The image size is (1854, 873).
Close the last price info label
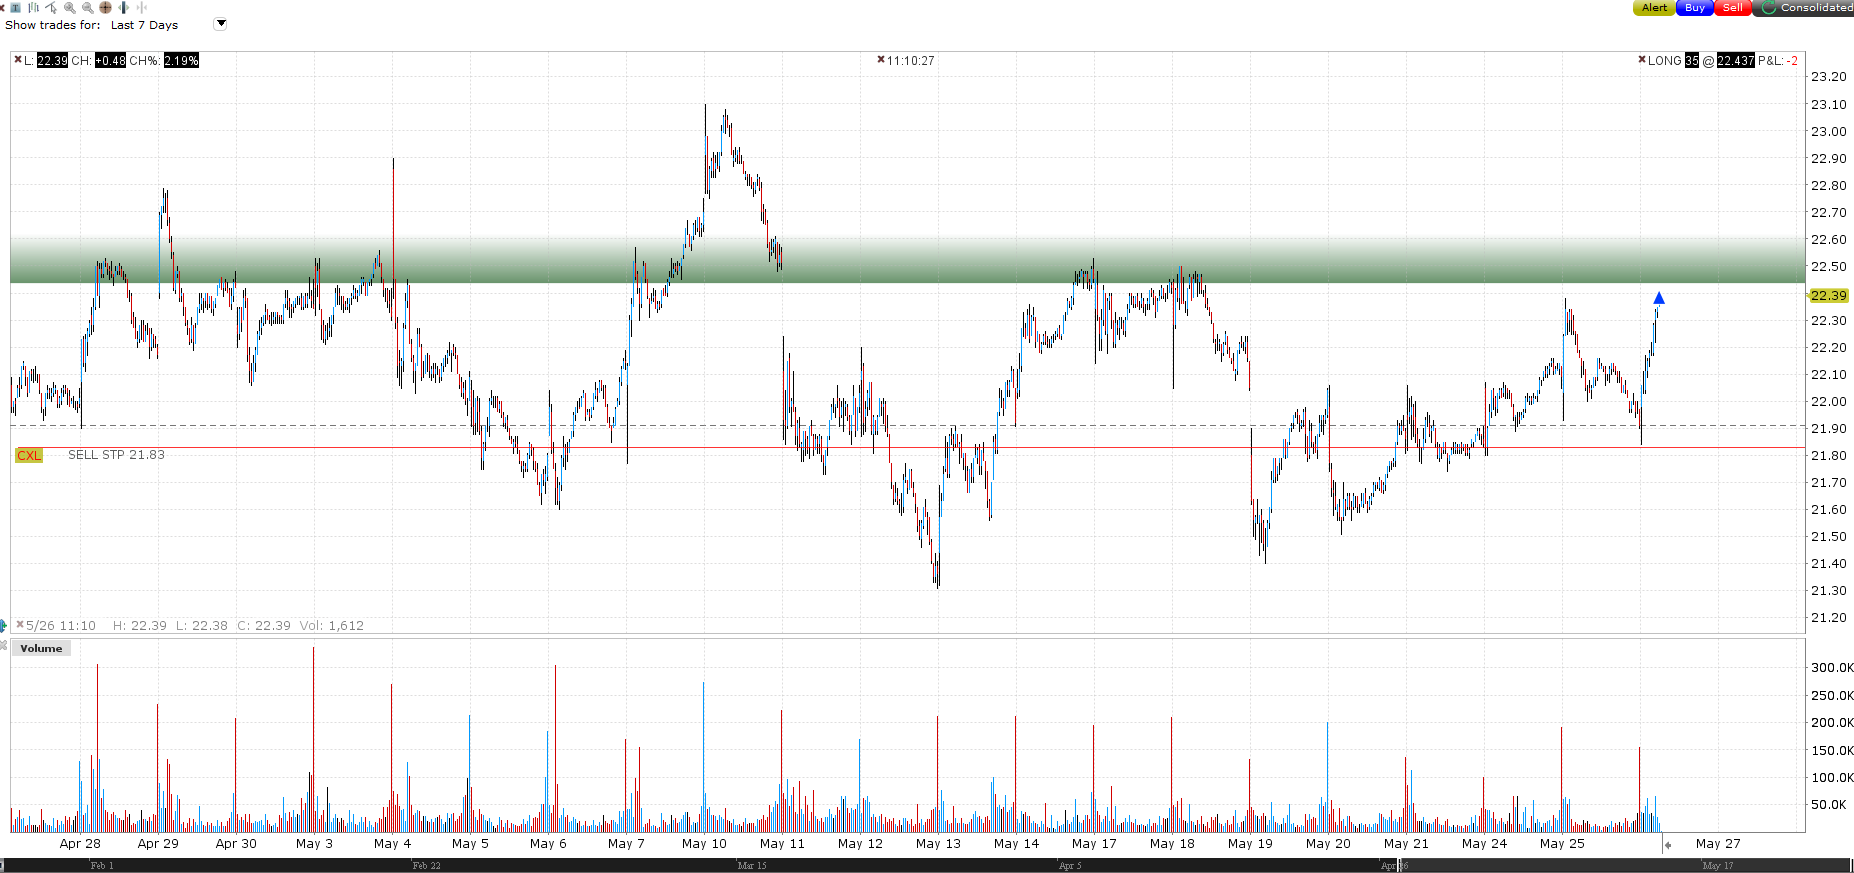pyautogui.click(x=18, y=60)
